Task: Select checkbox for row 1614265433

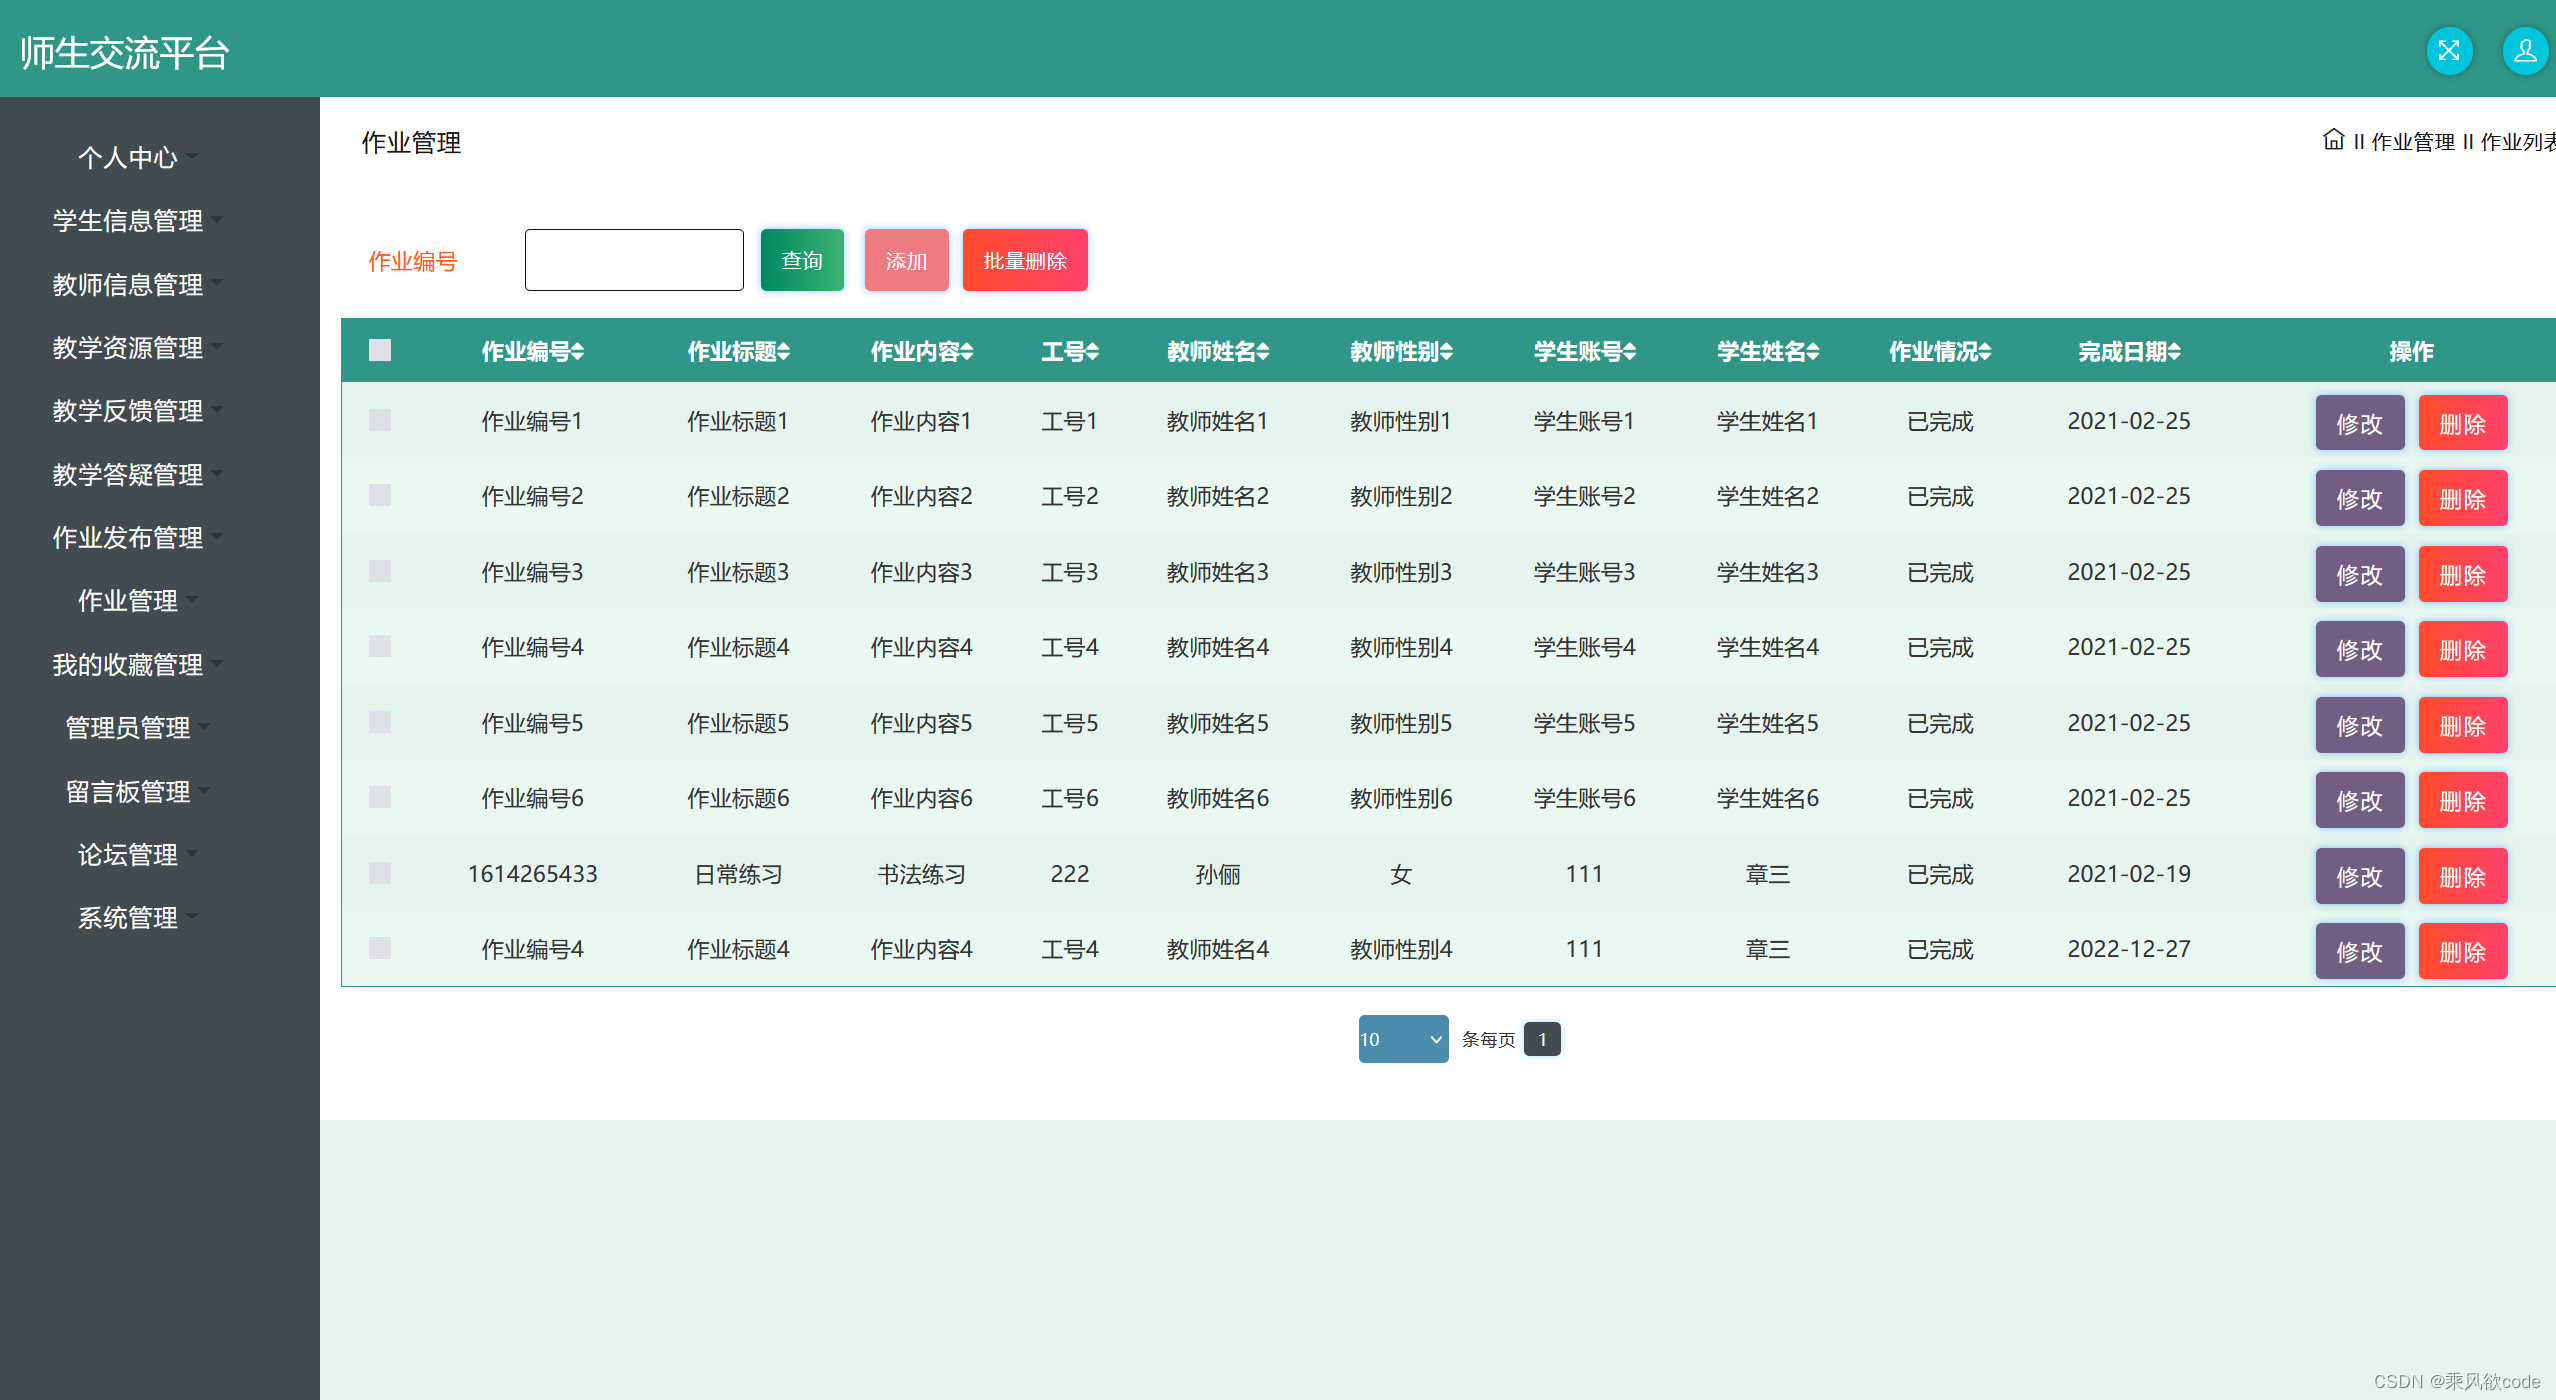Action: coord(380,873)
